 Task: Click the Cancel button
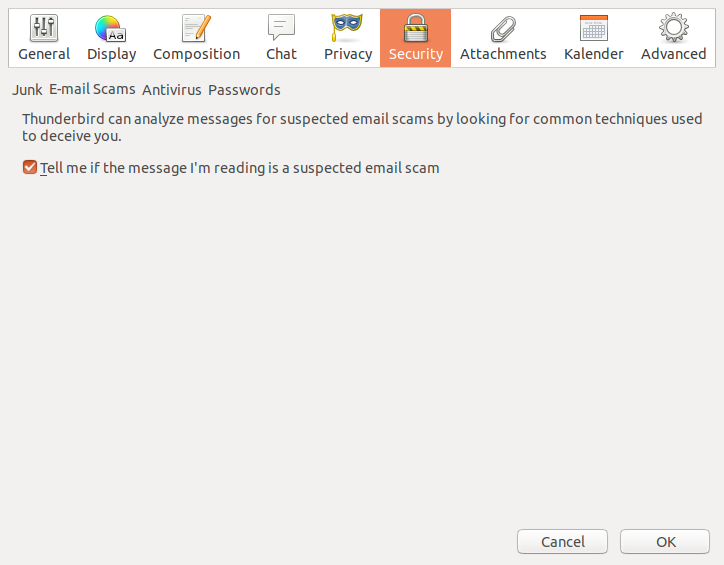coord(562,541)
